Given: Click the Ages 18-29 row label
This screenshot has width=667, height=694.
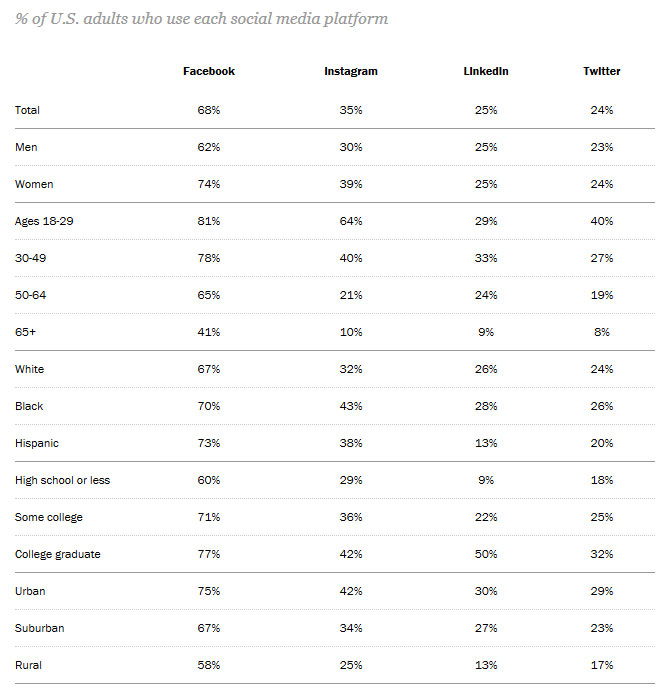Looking at the screenshot, I should 44,221.
